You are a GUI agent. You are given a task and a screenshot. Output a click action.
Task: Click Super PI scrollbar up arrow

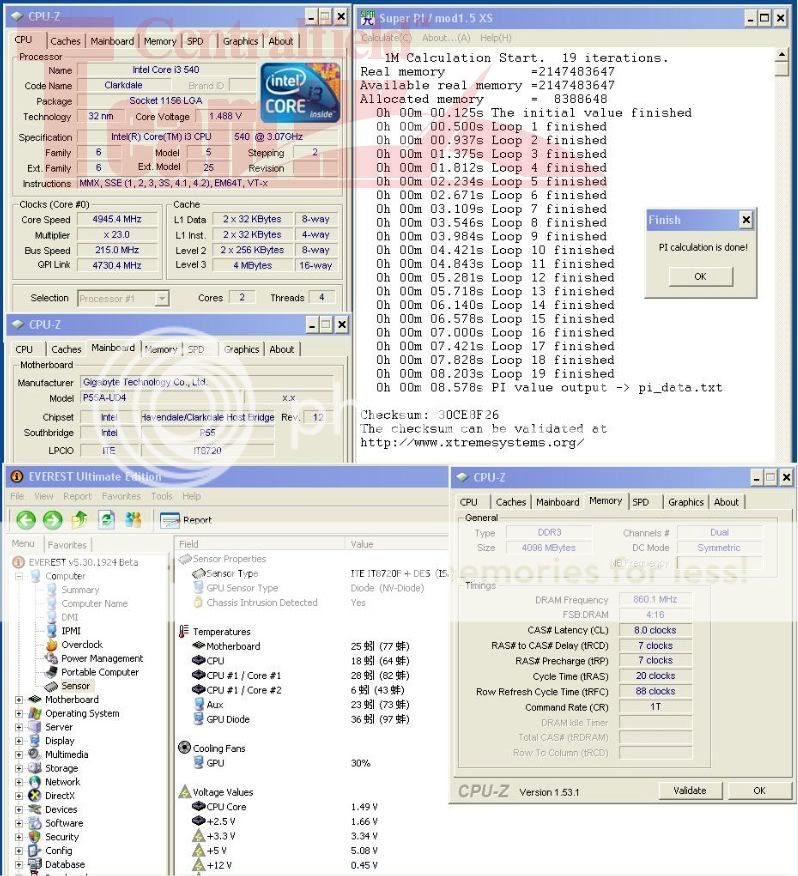782,55
